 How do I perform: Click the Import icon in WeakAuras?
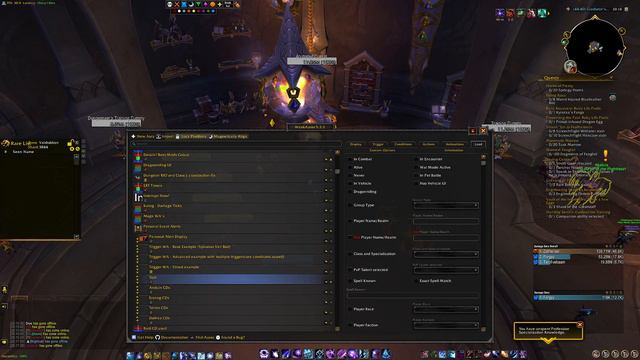click(x=158, y=136)
